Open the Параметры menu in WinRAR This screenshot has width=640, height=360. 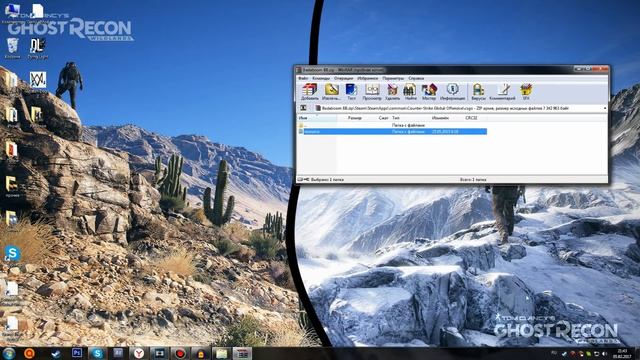coord(393,78)
